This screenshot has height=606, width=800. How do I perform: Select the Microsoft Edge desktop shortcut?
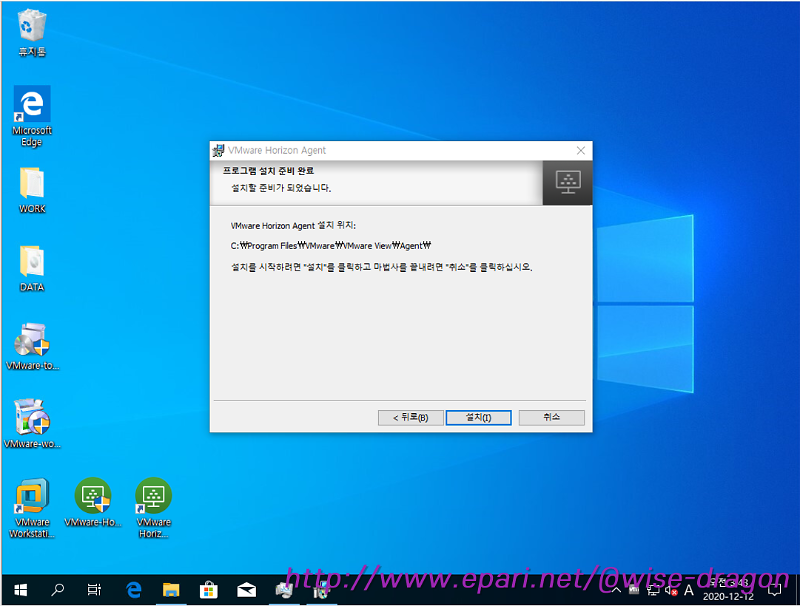pos(32,116)
